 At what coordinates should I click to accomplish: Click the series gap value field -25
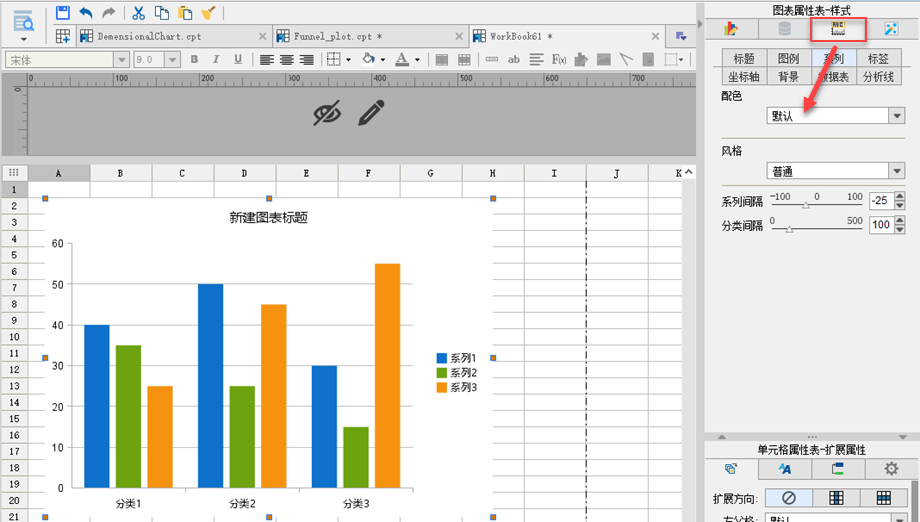[x=881, y=201]
